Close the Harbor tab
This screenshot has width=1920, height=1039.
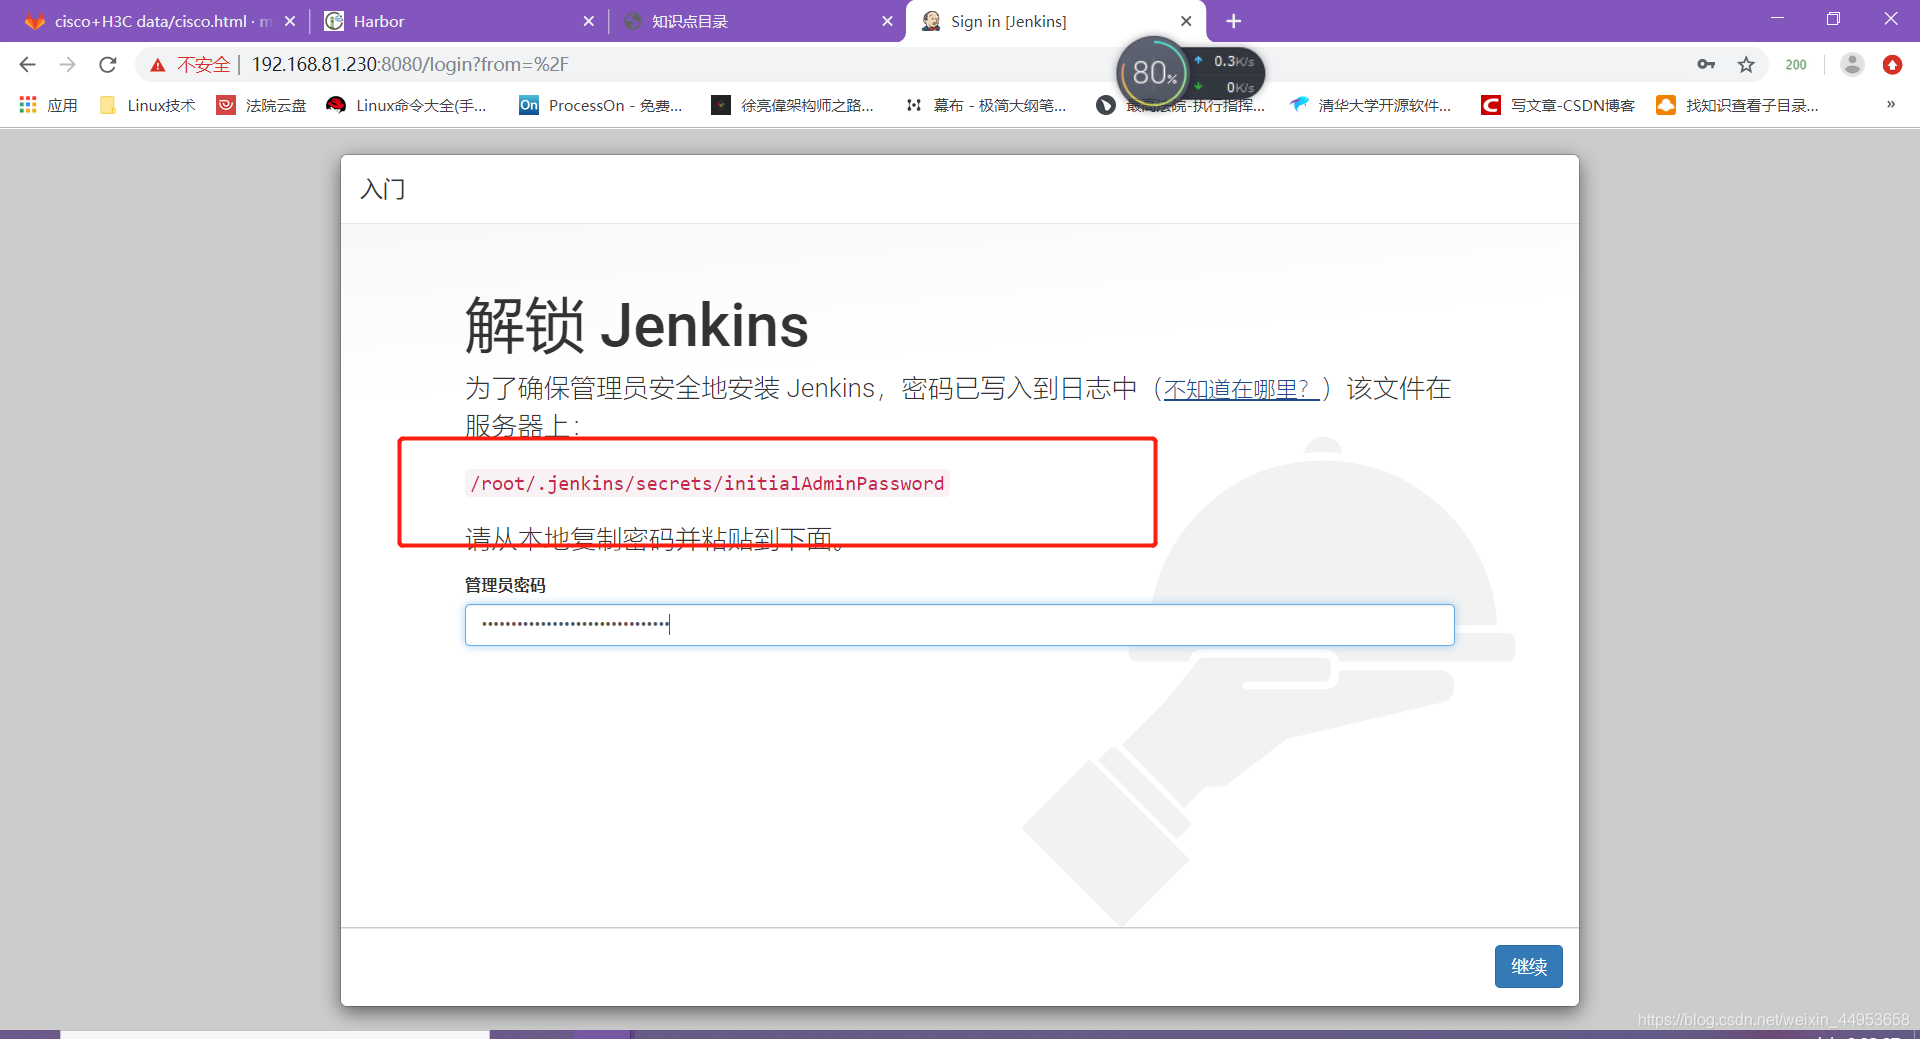pyautogui.click(x=588, y=21)
